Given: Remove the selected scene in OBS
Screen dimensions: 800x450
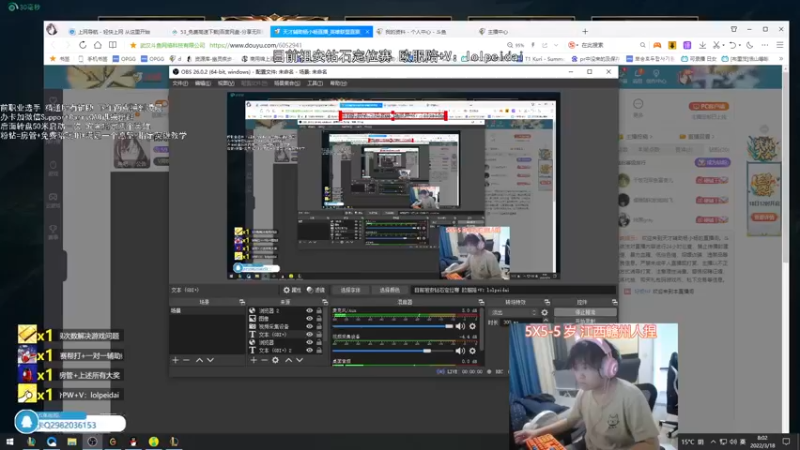Looking at the screenshot, I should [186, 360].
